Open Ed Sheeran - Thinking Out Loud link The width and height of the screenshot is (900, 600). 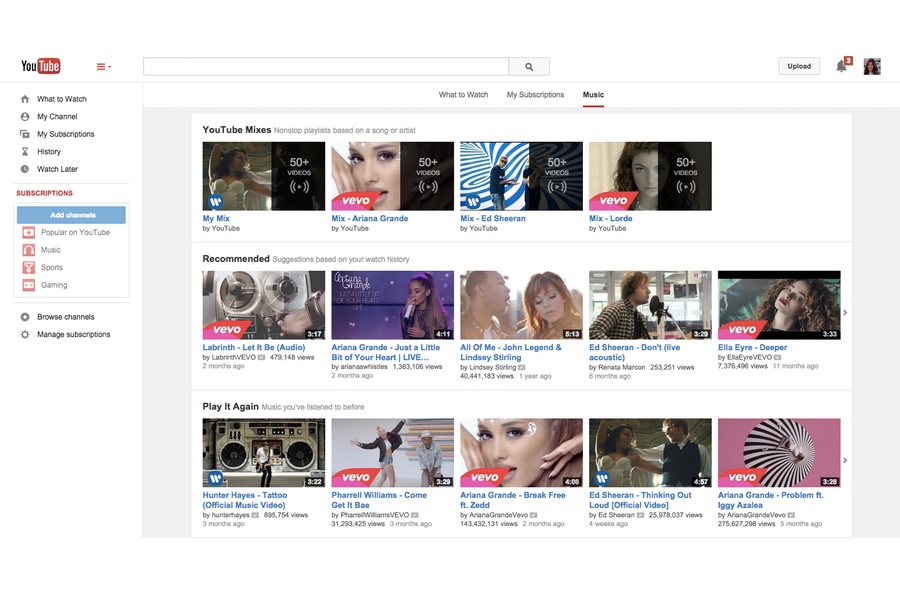pos(640,500)
